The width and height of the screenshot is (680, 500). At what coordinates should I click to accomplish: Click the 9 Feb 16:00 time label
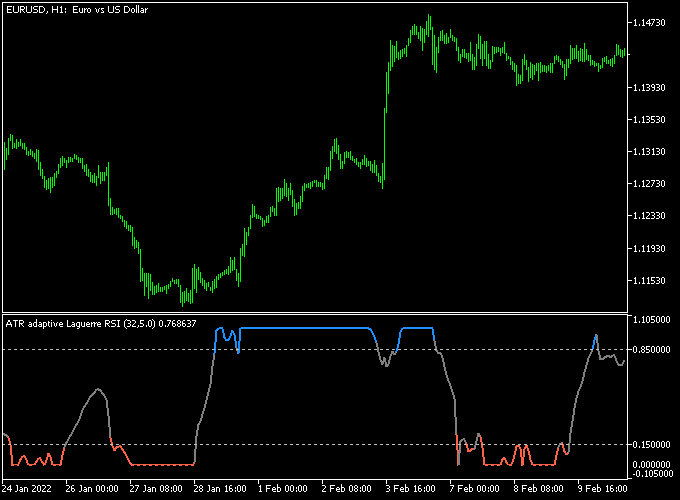pyautogui.click(x=602, y=489)
